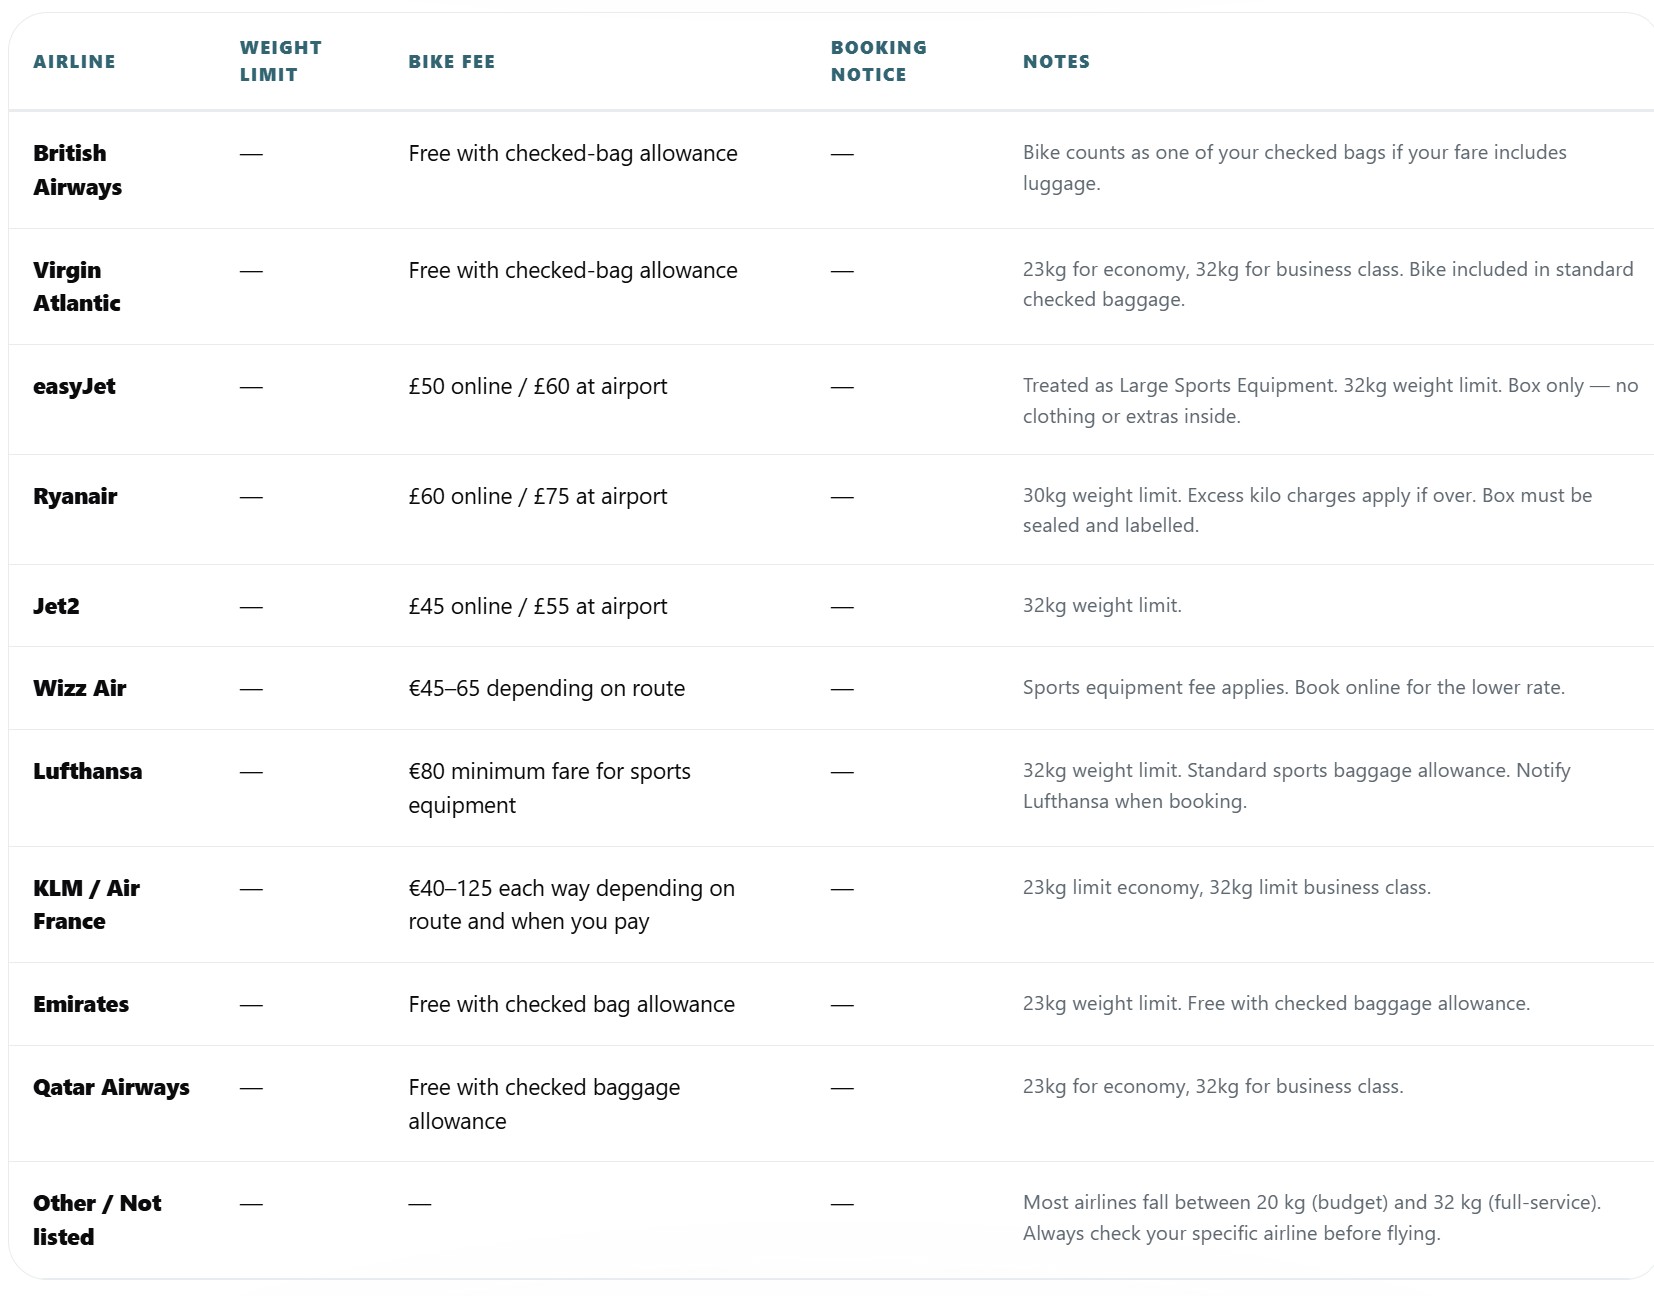This screenshot has height=1296, width=1654.
Task: Select the British Airways row name
Action: 78,170
